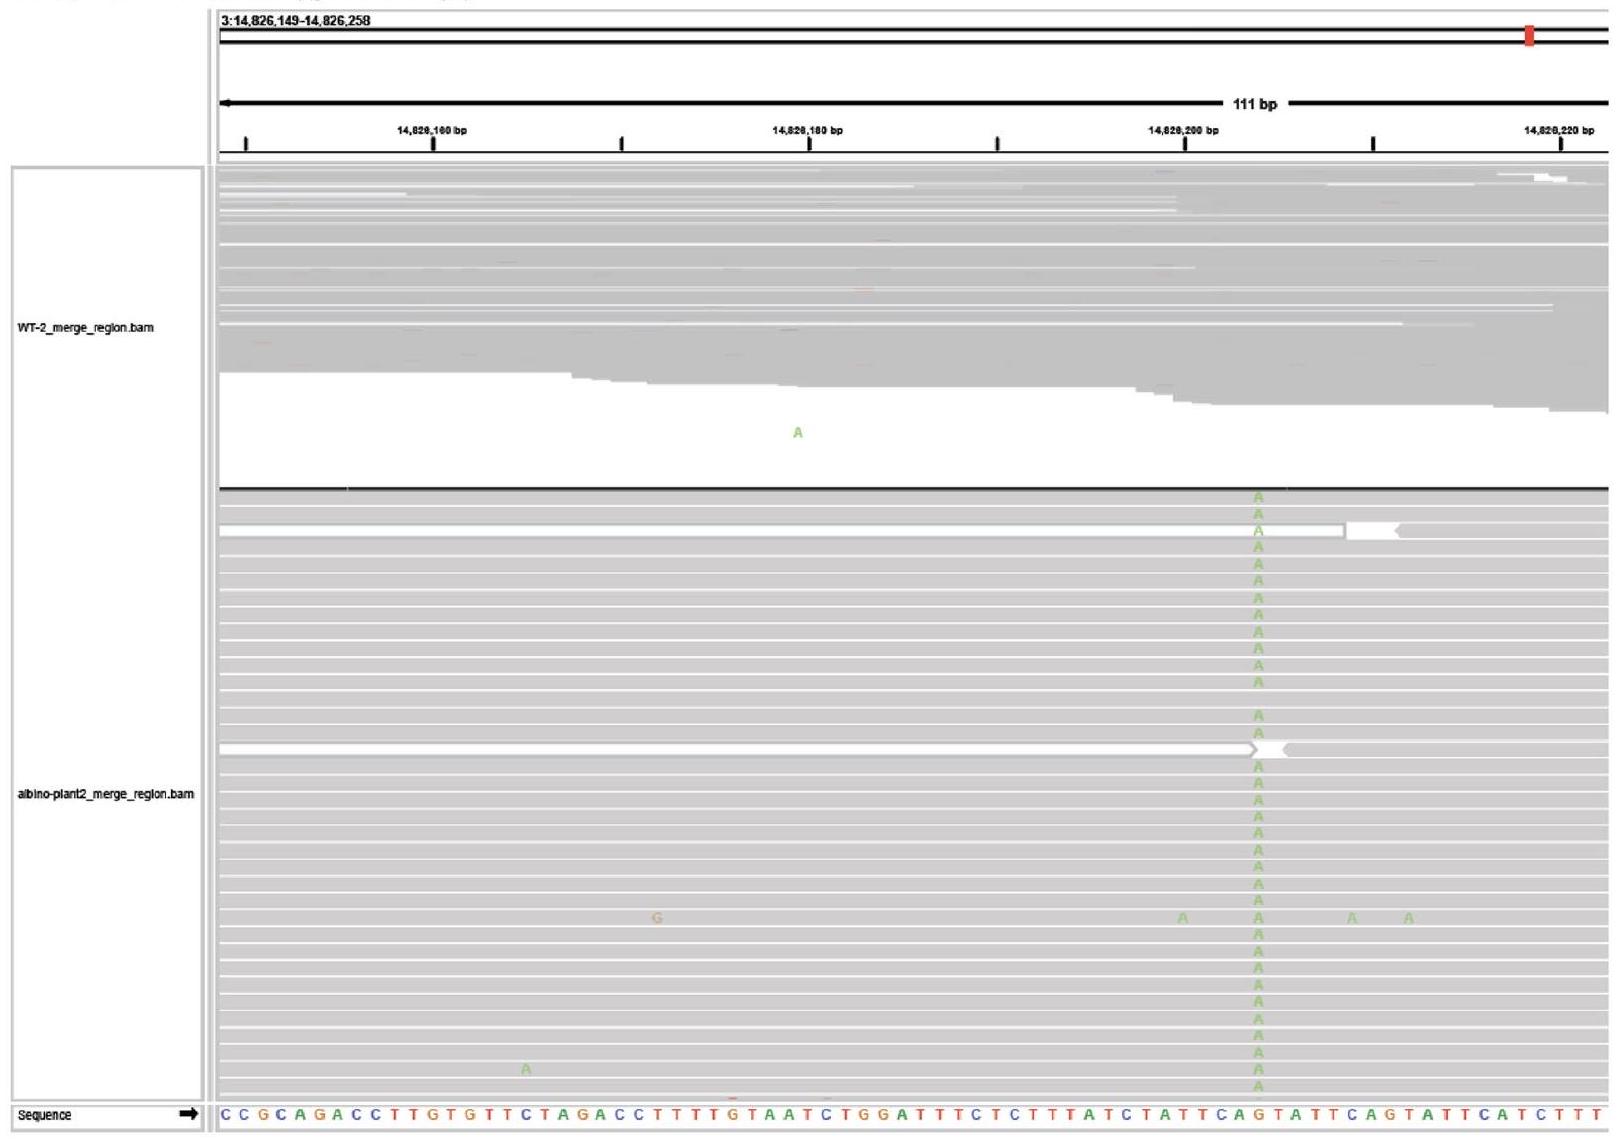Select the WT-2_merge_region.bam track name
1617x1143 pixels.
(x=86, y=328)
